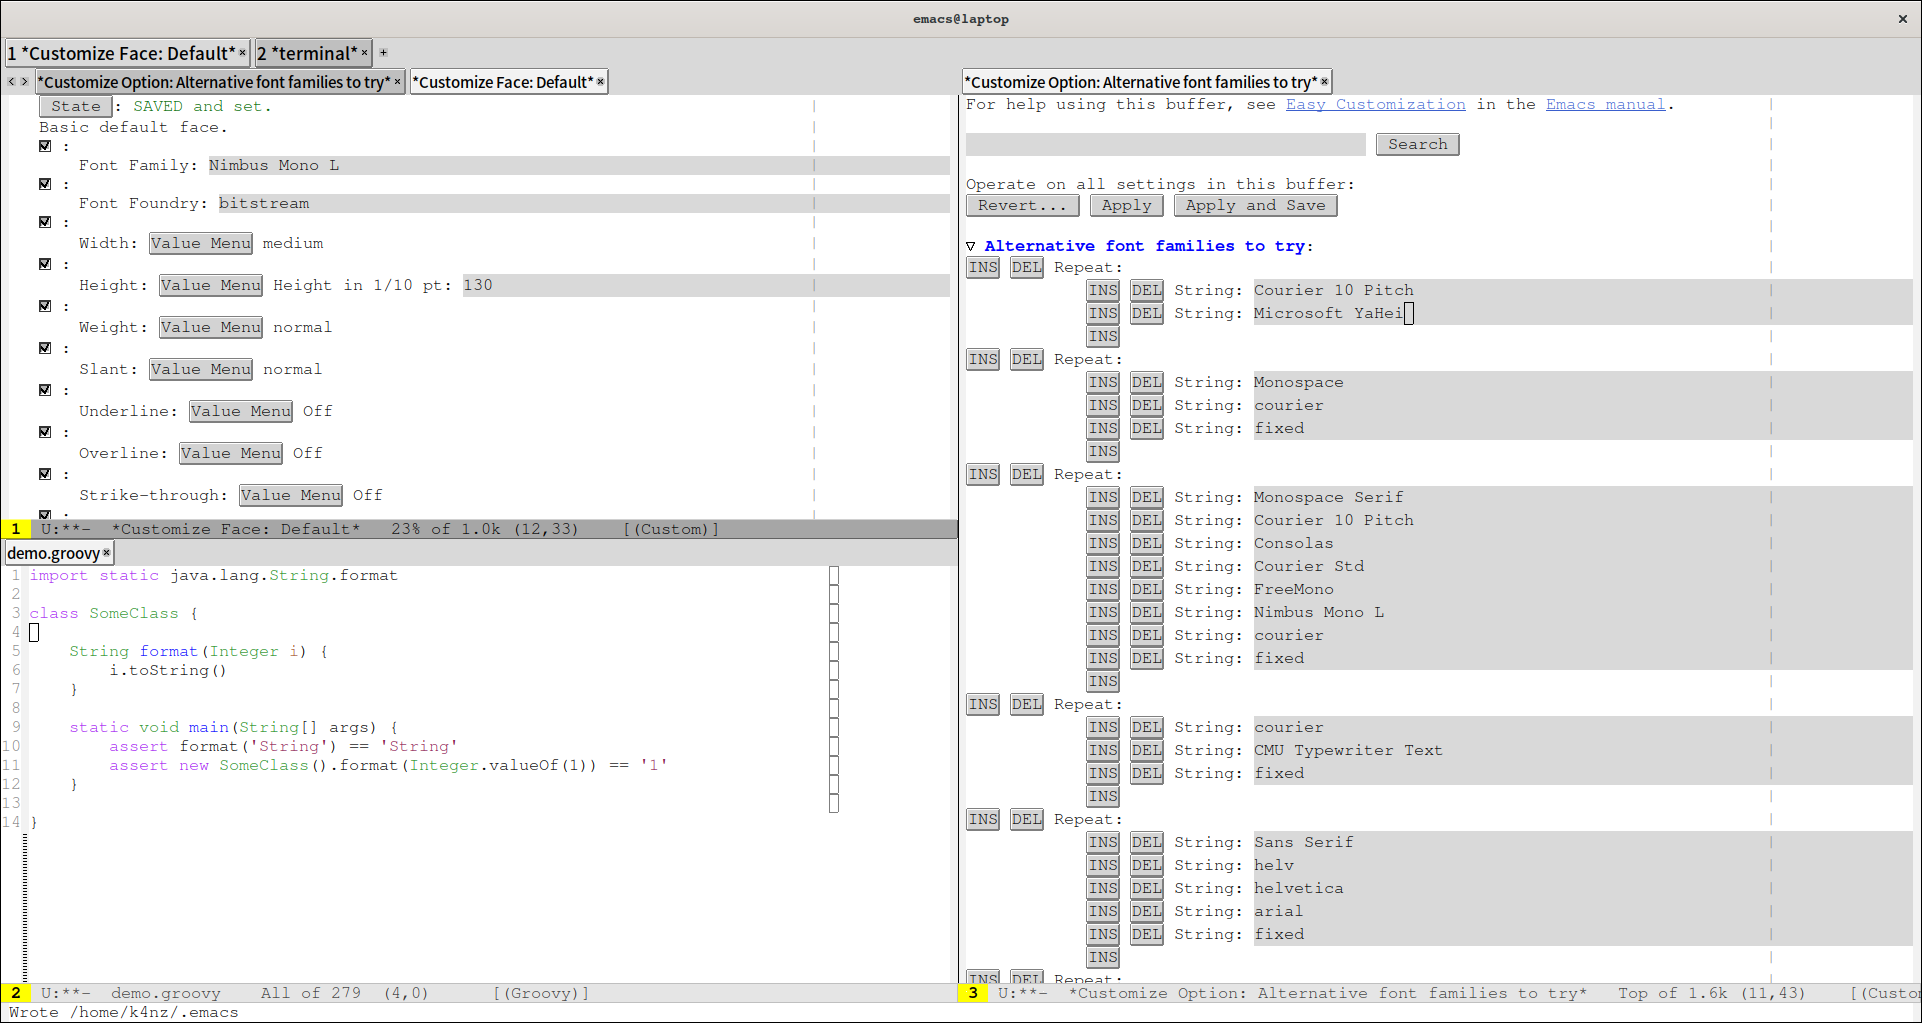Select the *Customize Face: Default* pane tab
1922x1023 pixels.
[503, 82]
